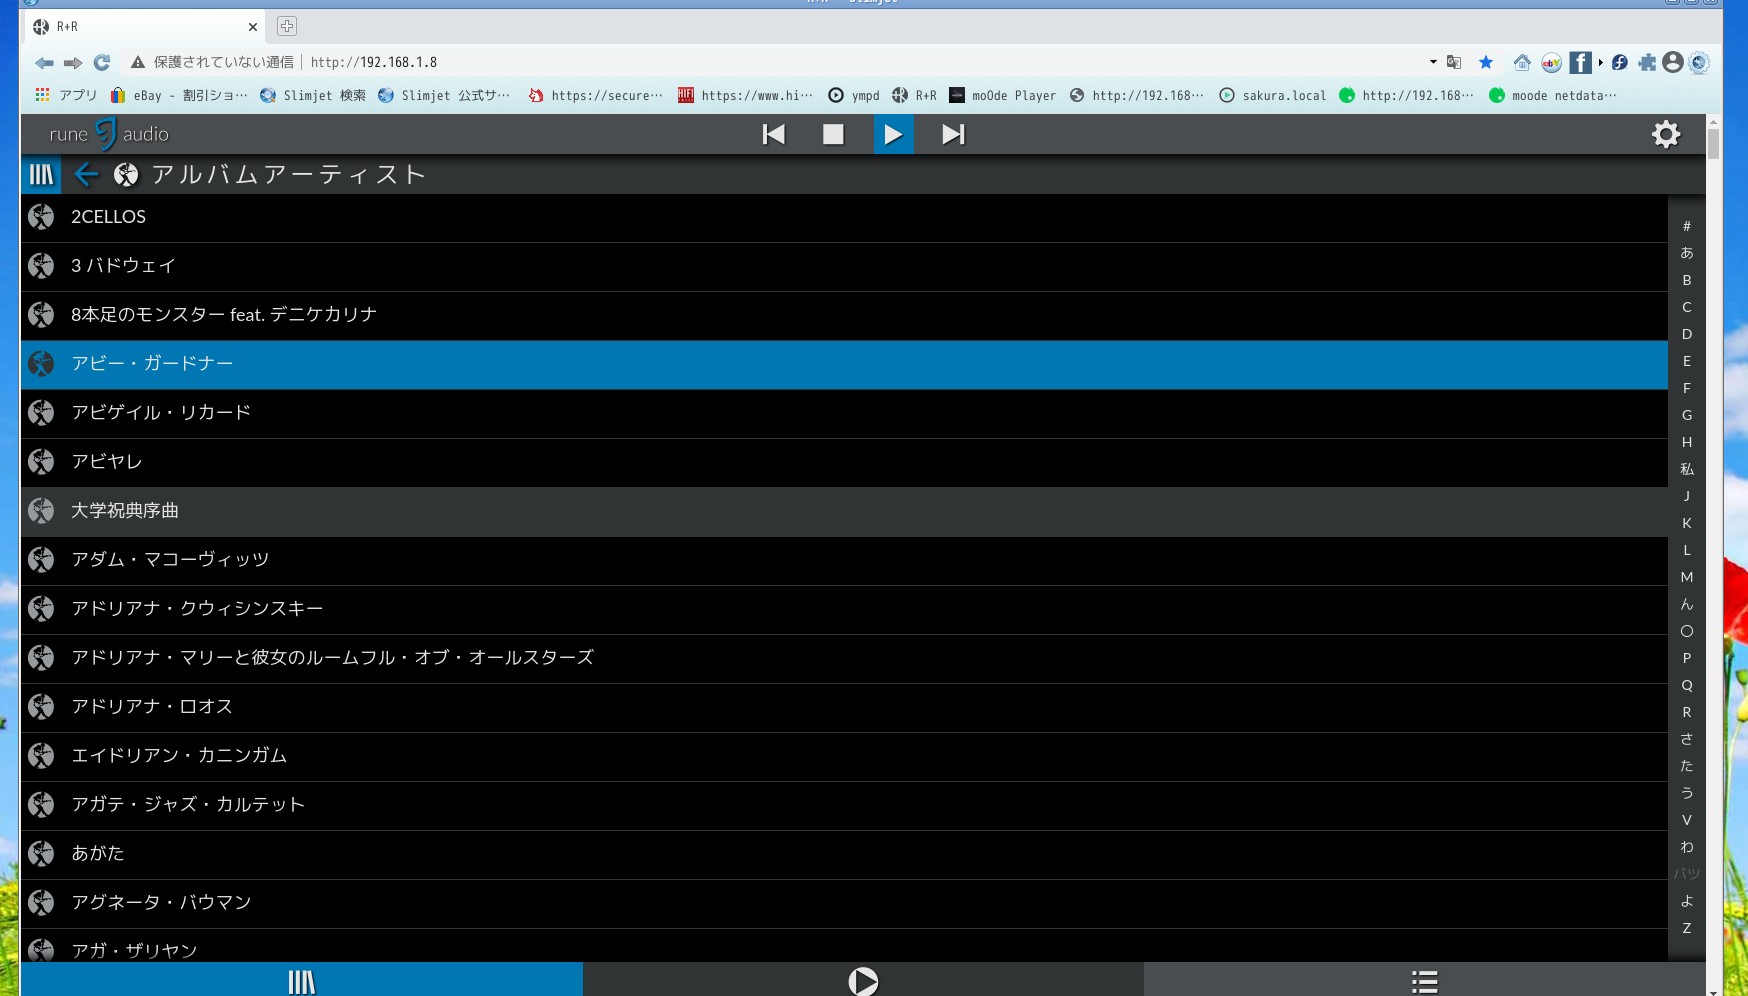This screenshot has width=1748, height=996.
Task: Select the R+R browser tab
Action: pyautogui.click(x=140, y=26)
